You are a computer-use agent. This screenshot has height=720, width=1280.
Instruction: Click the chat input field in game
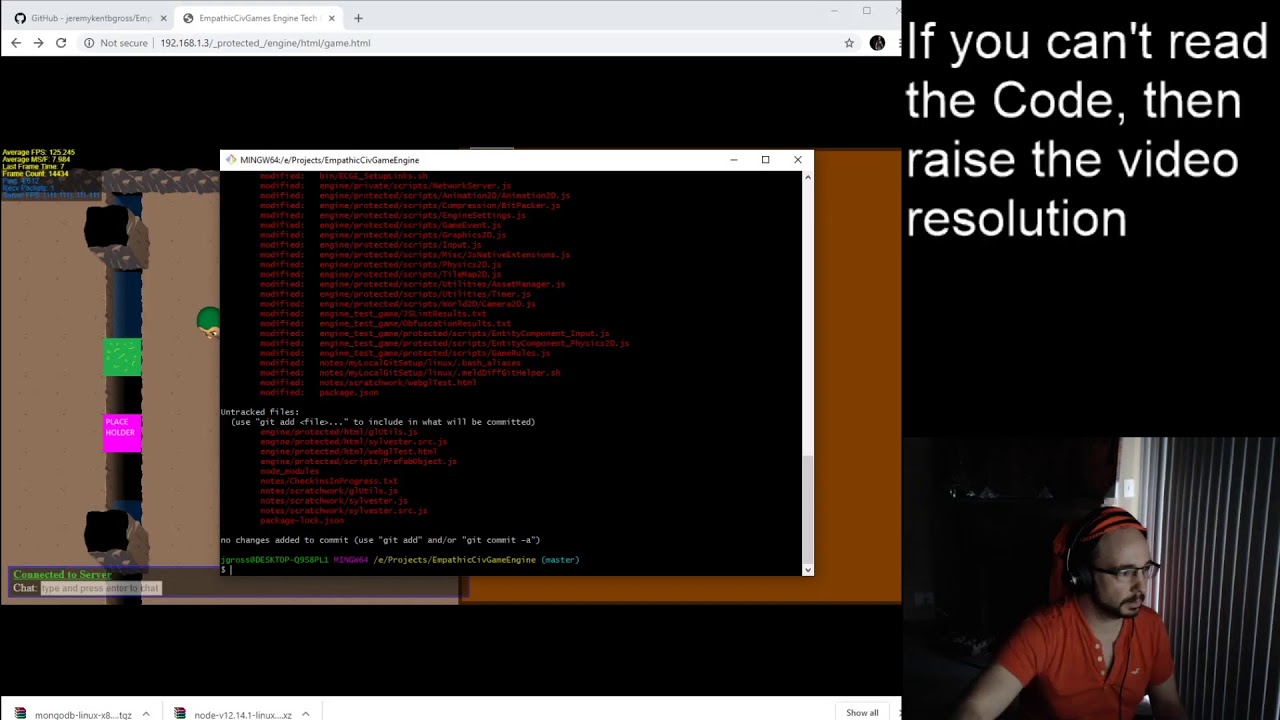(x=100, y=588)
